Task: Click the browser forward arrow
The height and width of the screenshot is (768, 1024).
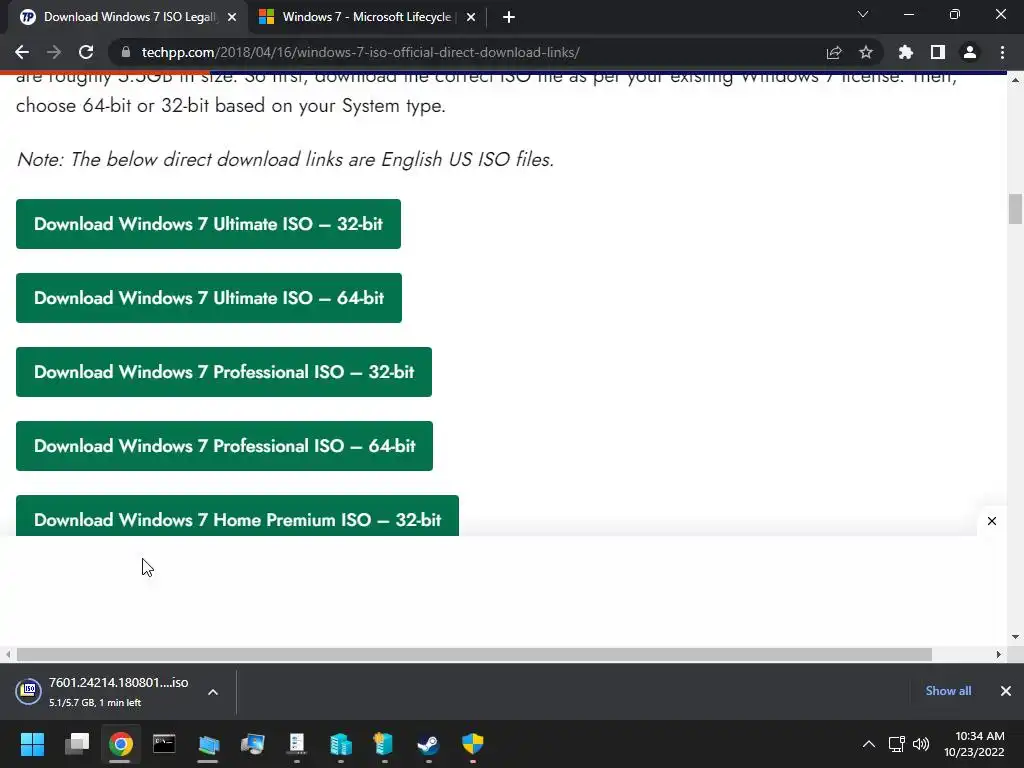Action: 54,52
